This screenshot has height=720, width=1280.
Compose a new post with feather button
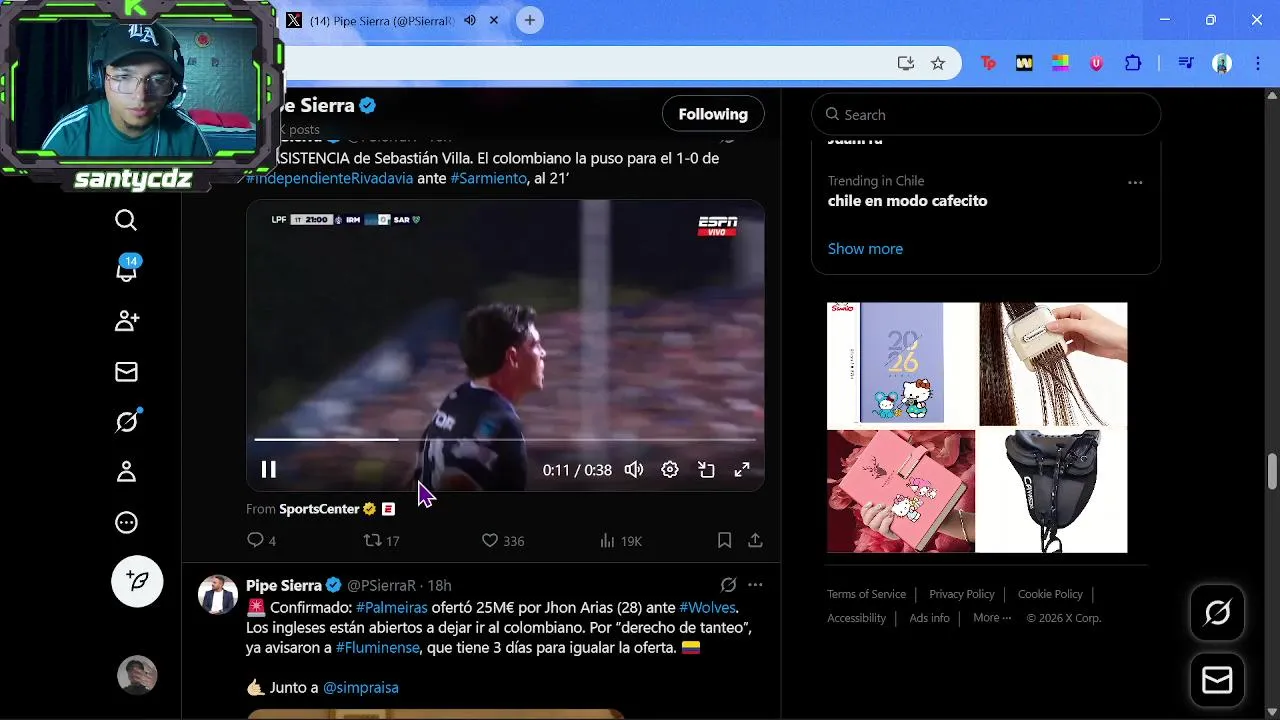pyautogui.click(x=137, y=581)
